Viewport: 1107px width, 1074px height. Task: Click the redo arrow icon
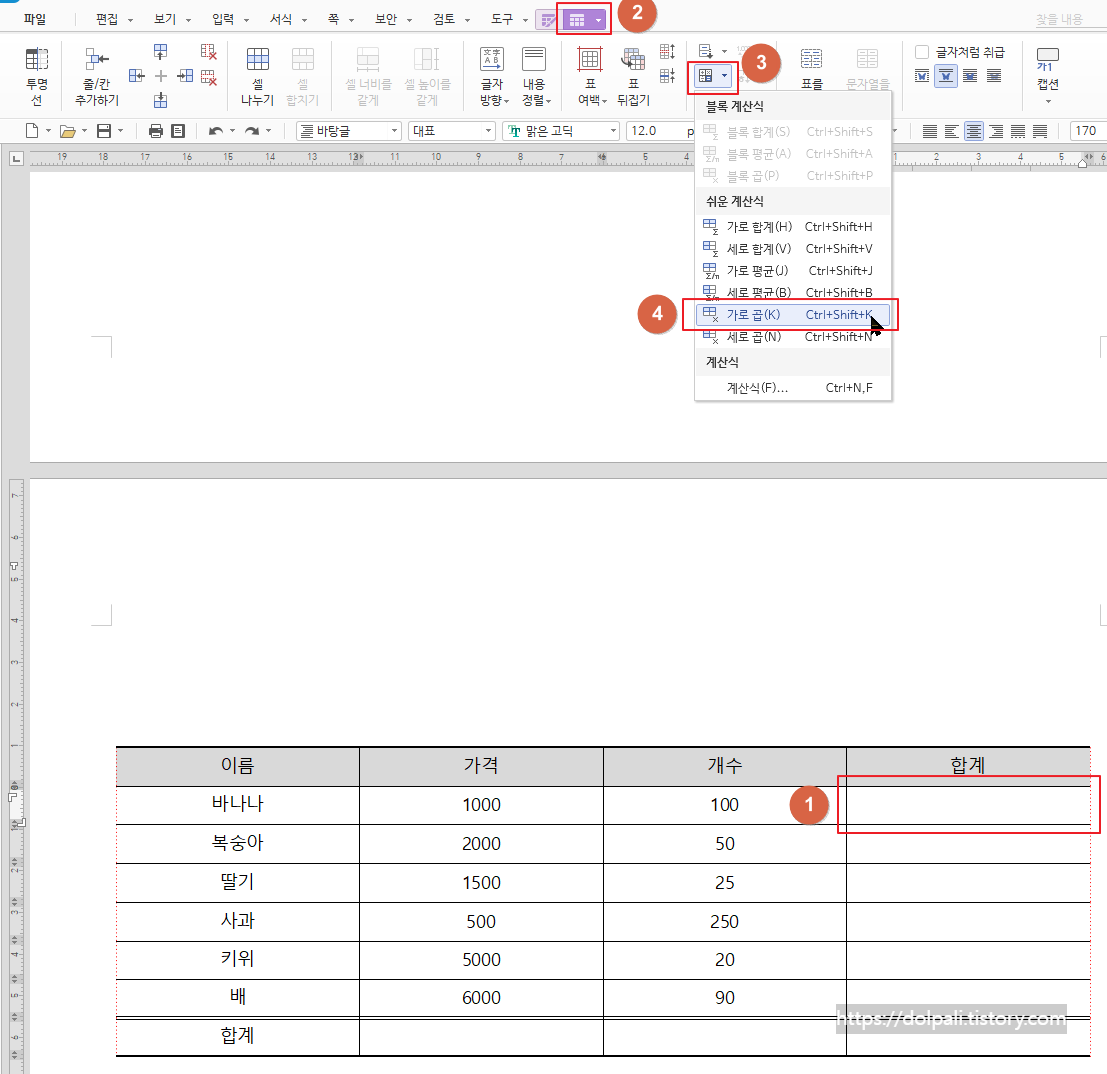252,131
